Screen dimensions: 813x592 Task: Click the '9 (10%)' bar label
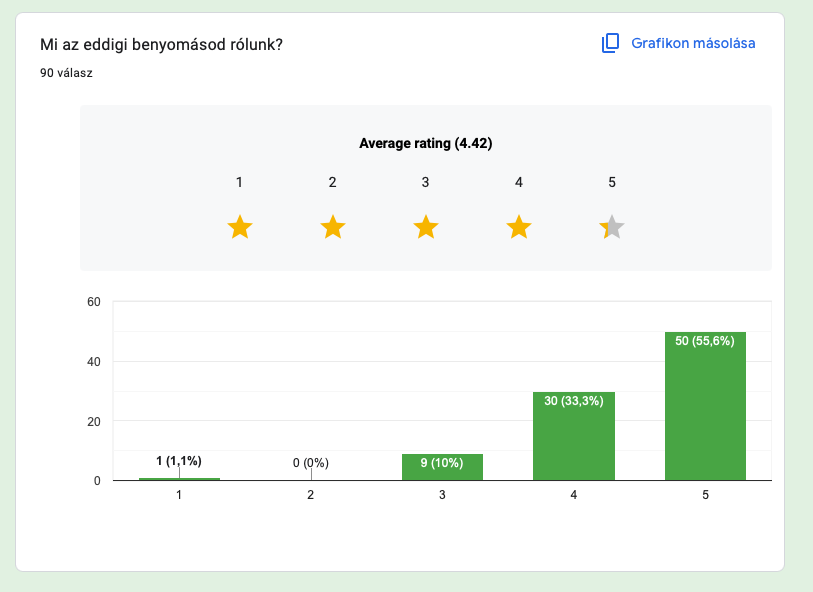click(x=442, y=463)
